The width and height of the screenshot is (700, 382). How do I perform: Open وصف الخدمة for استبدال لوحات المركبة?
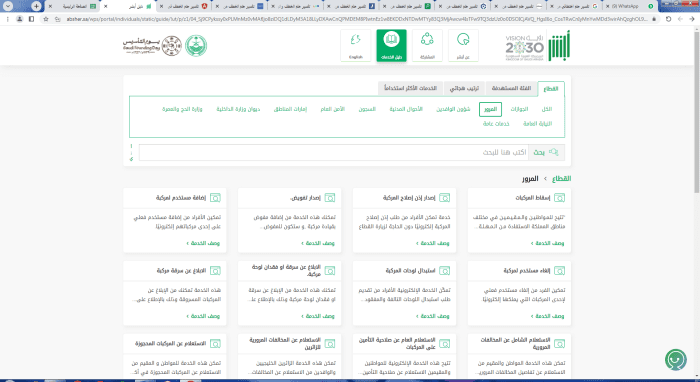[x=433, y=316]
